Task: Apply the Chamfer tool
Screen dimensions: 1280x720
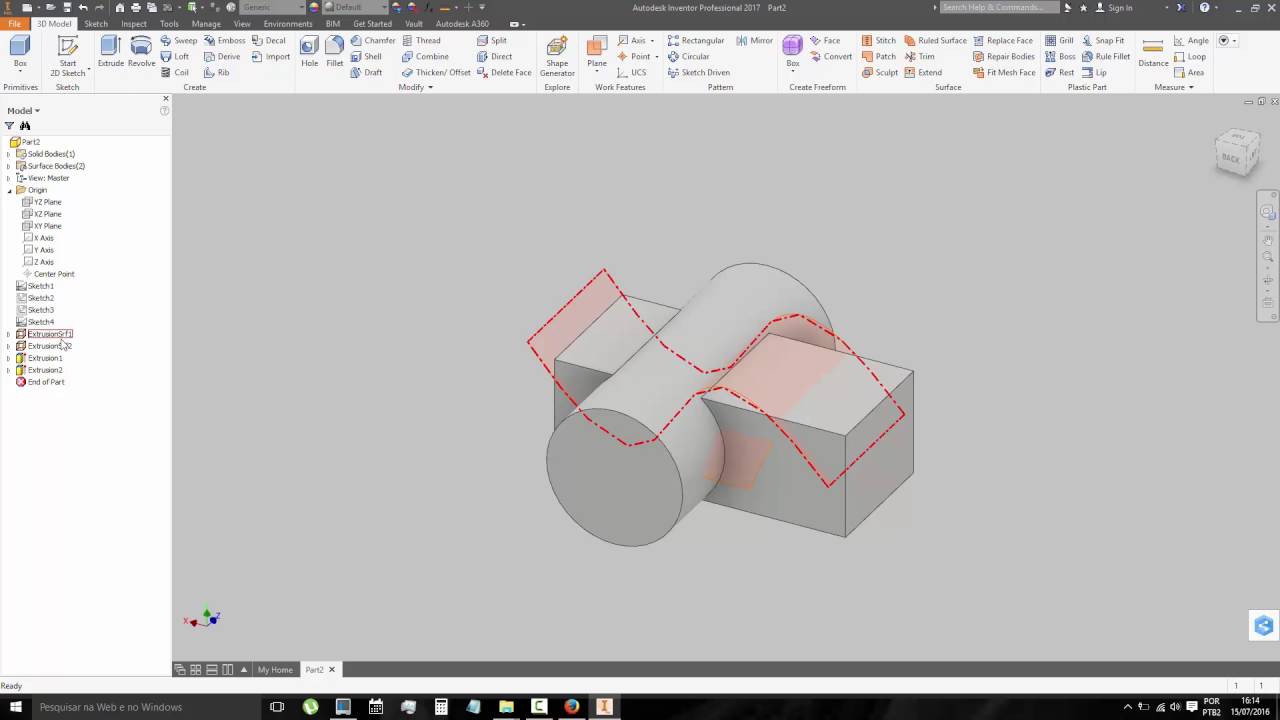Action: tap(373, 40)
